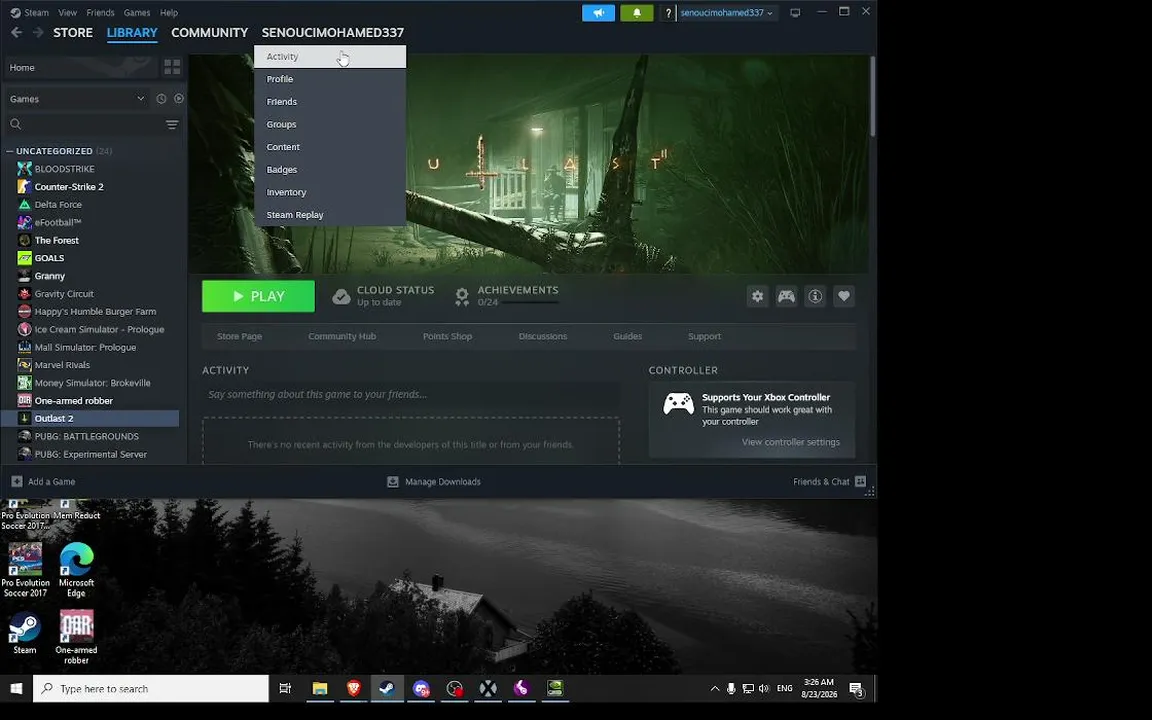Screen dimensions: 1152x720
Task: Click the Add a Game plus icon
Action: coord(17,481)
